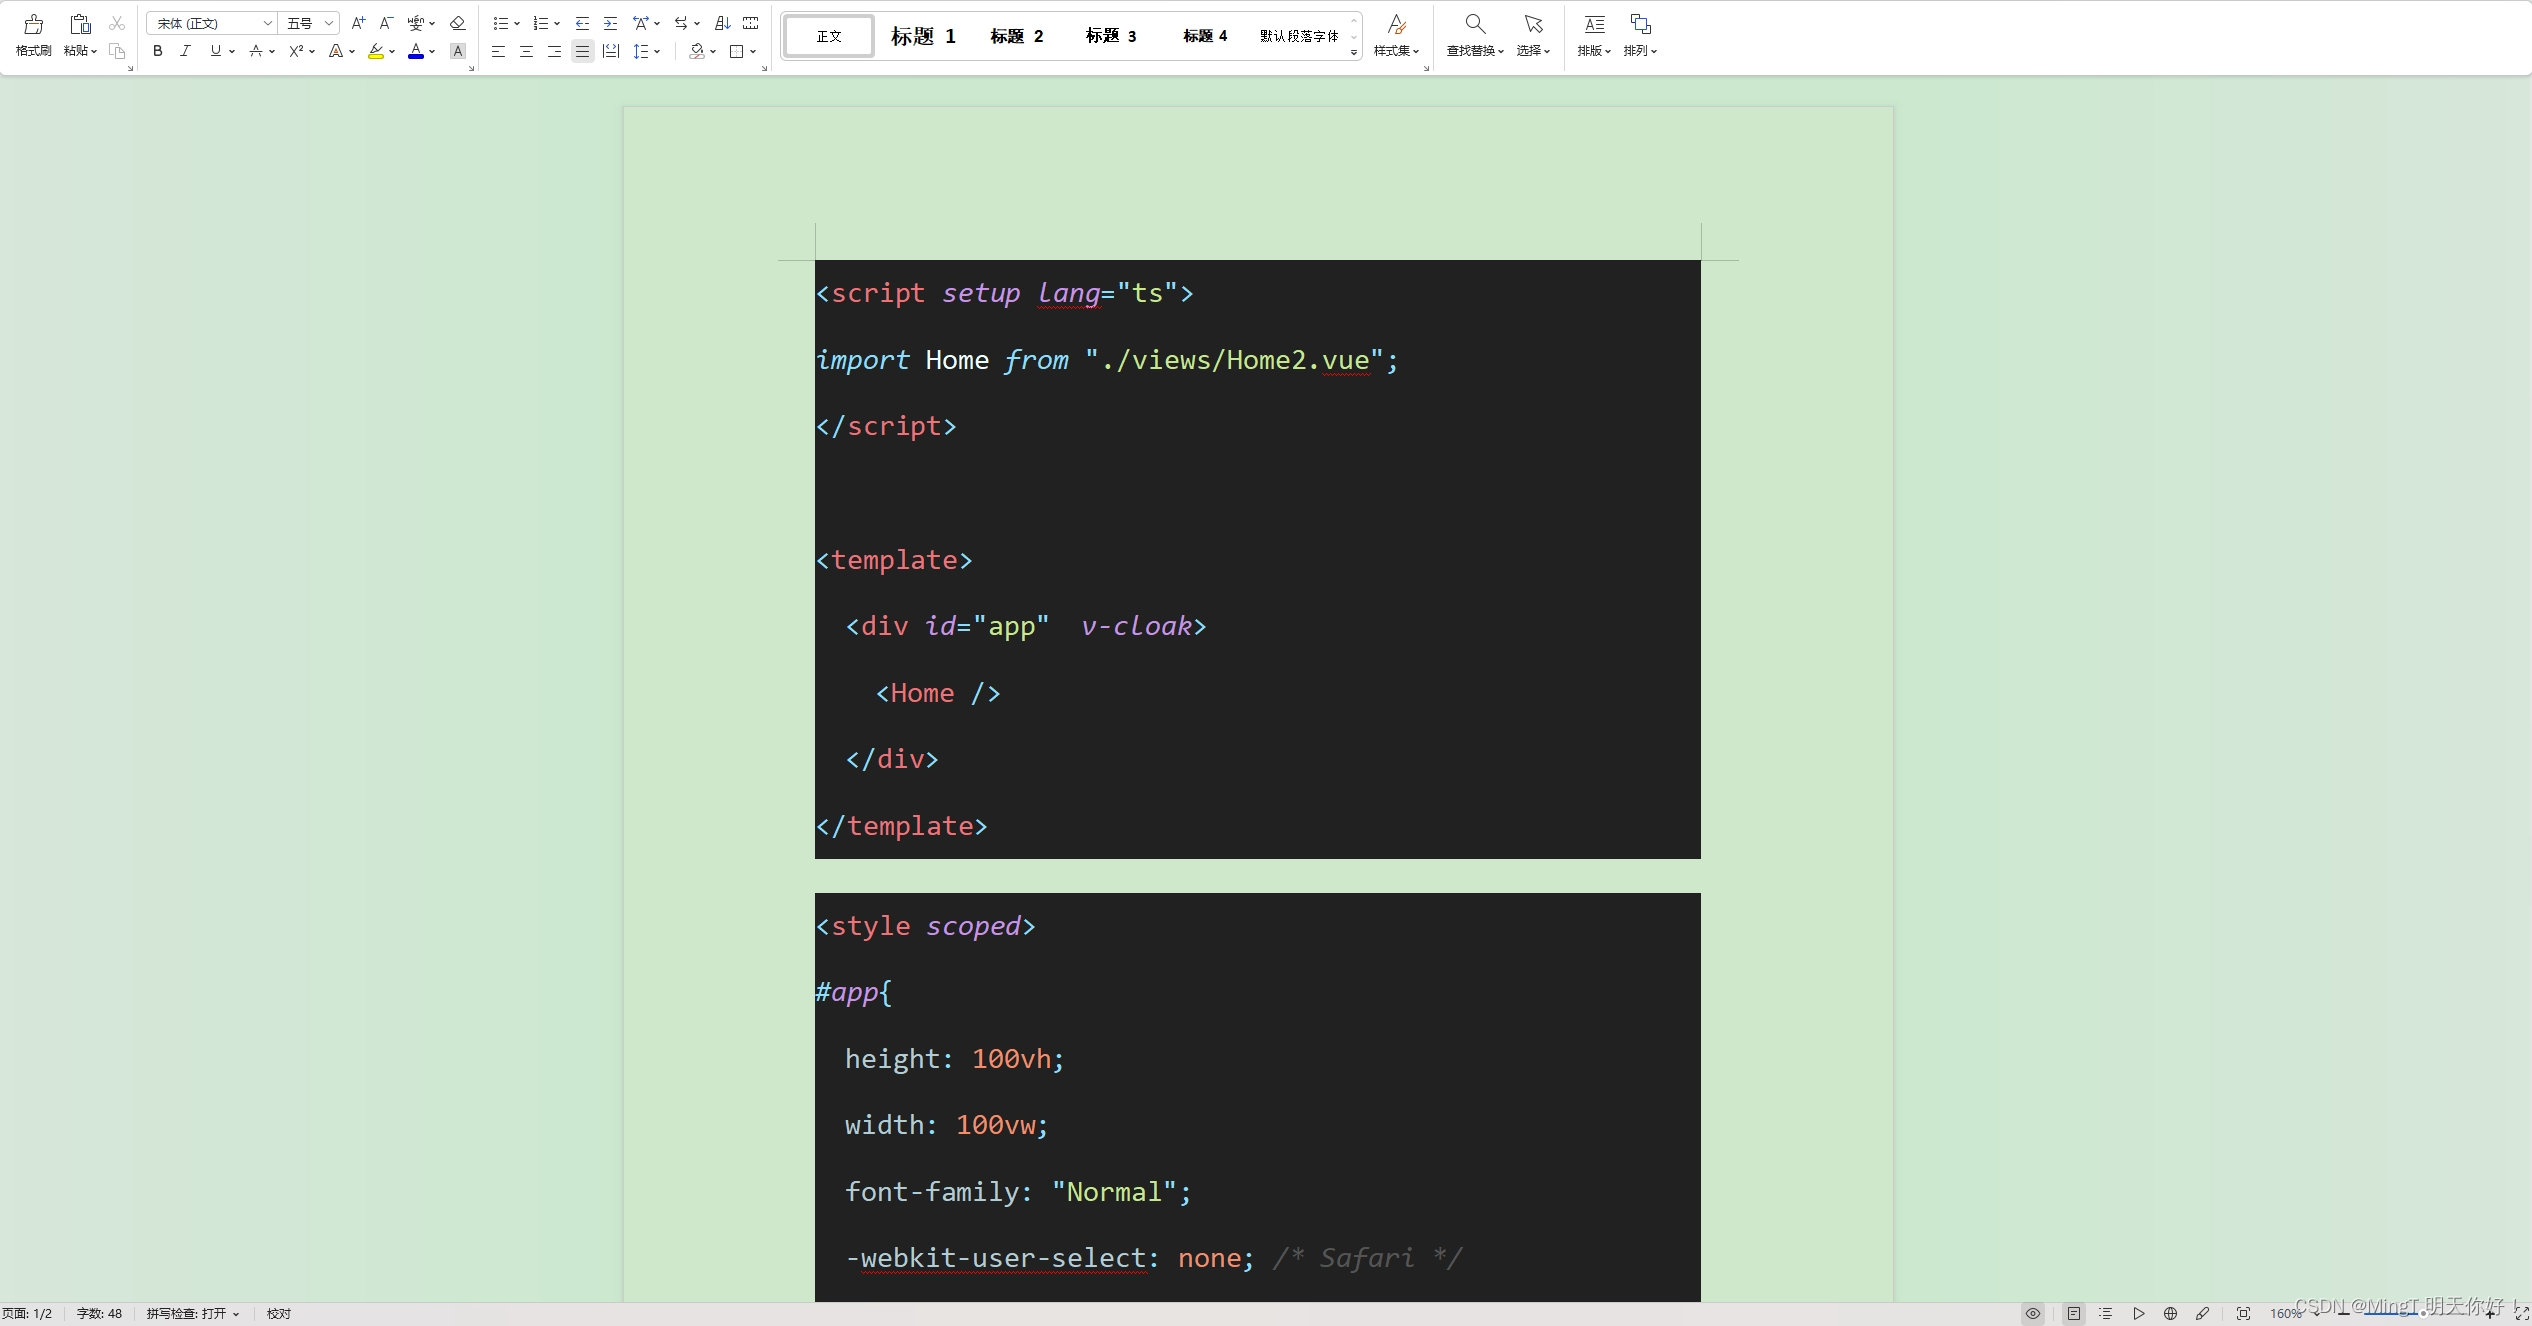Screen dimensions: 2532x1326
Task: Apply the 标题 1 heading style
Action: coord(923,36)
